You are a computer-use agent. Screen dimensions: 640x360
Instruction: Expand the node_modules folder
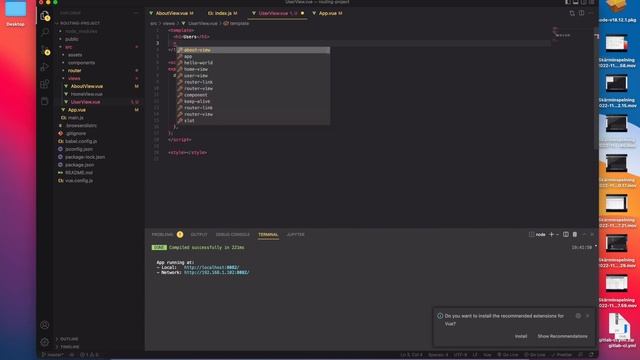(x=81, y=31)
